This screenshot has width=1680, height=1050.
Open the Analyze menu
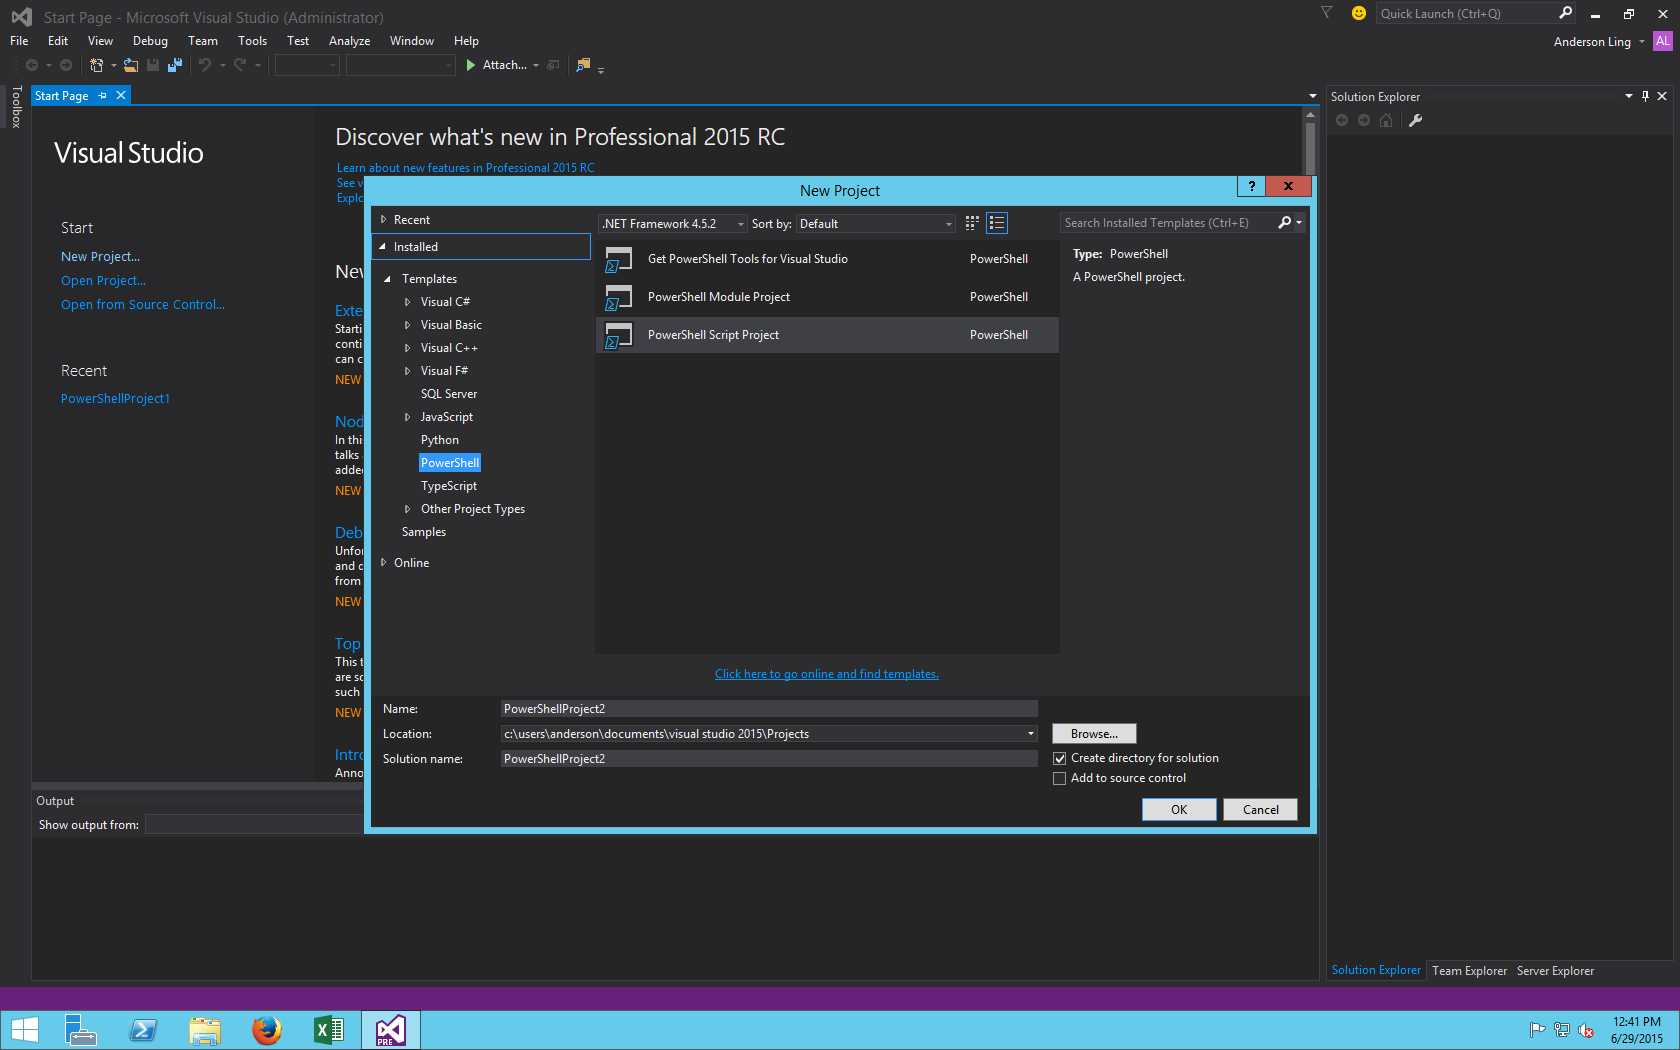[349, 41]
